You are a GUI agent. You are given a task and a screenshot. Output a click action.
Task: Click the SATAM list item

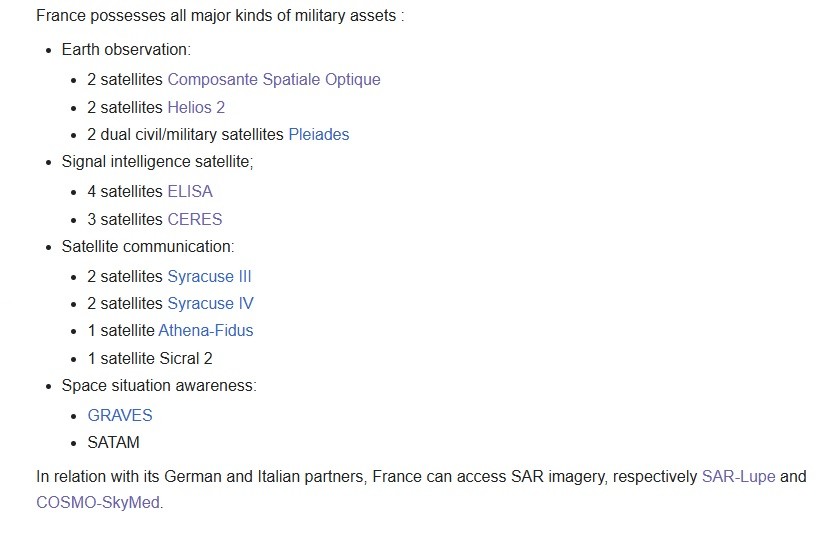click(x=114, y=442)
